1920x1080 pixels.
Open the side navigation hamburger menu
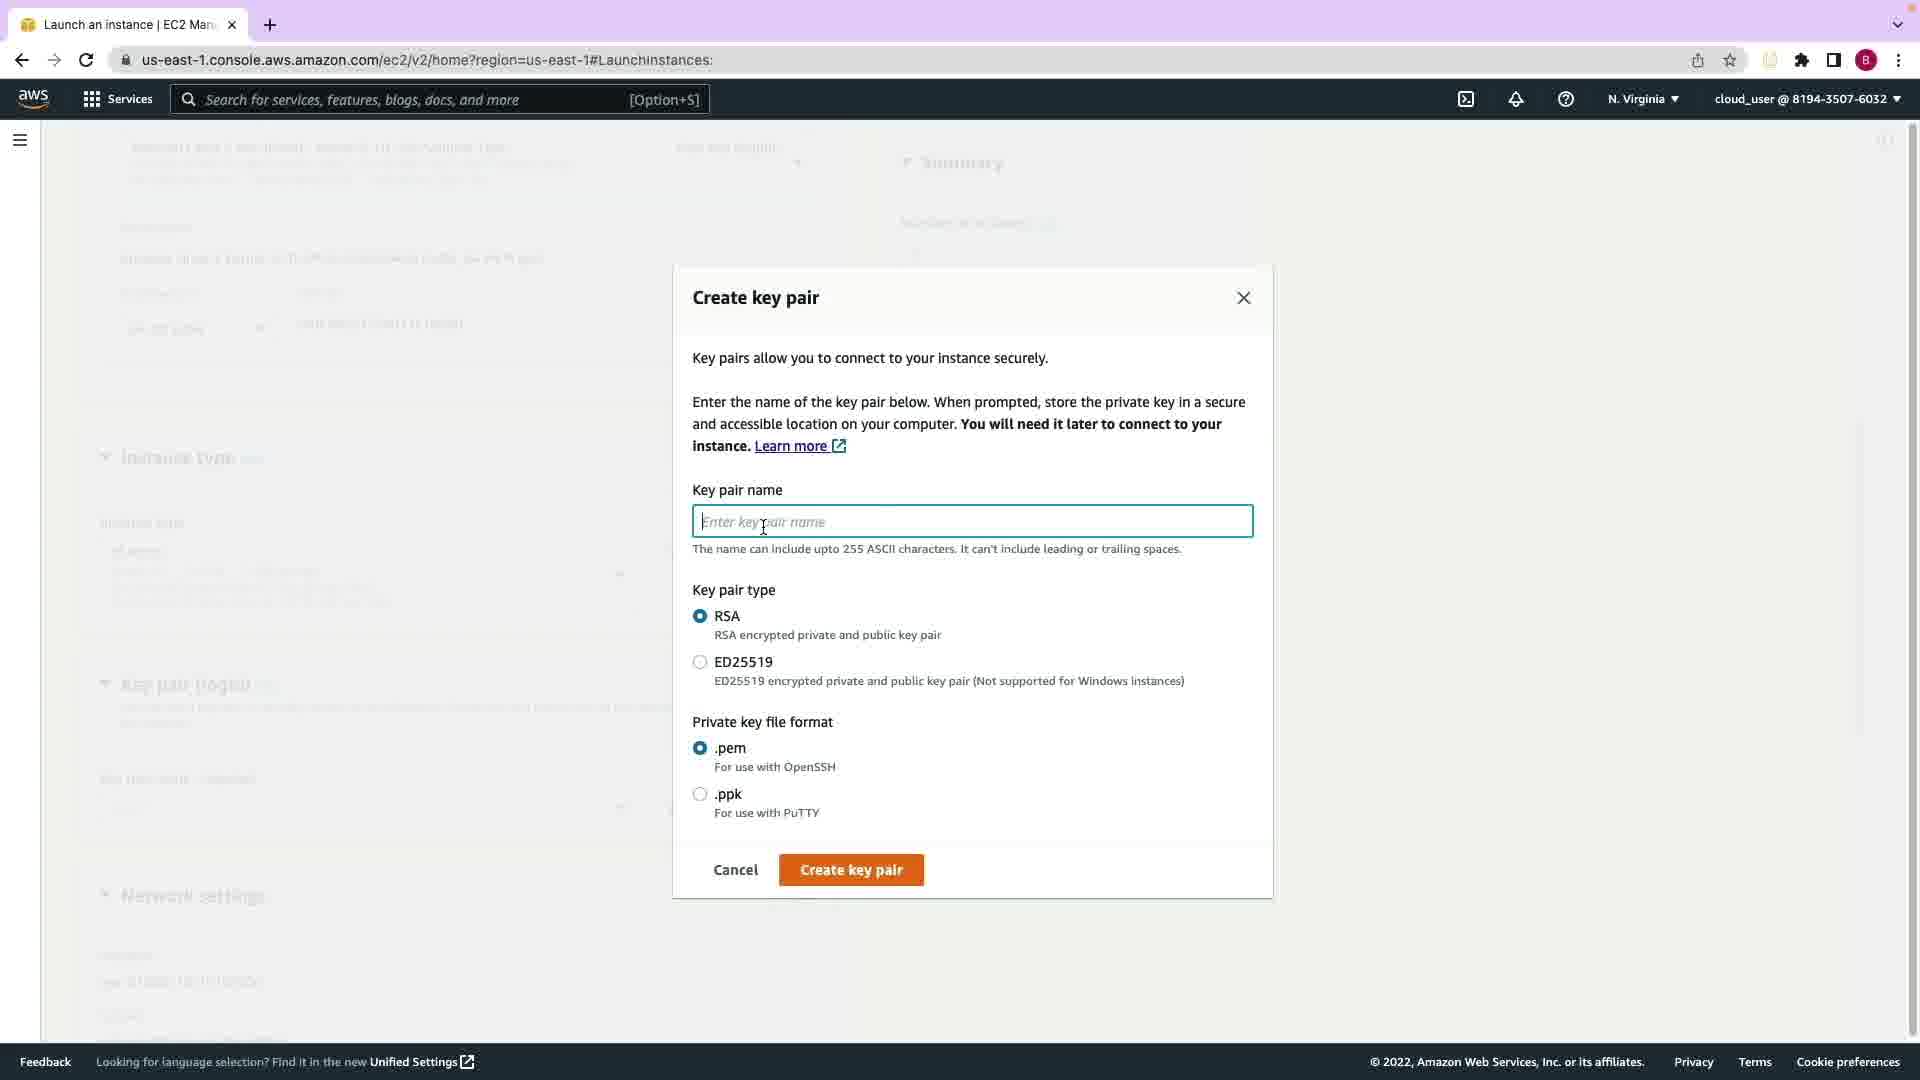[x=20, y=140]
